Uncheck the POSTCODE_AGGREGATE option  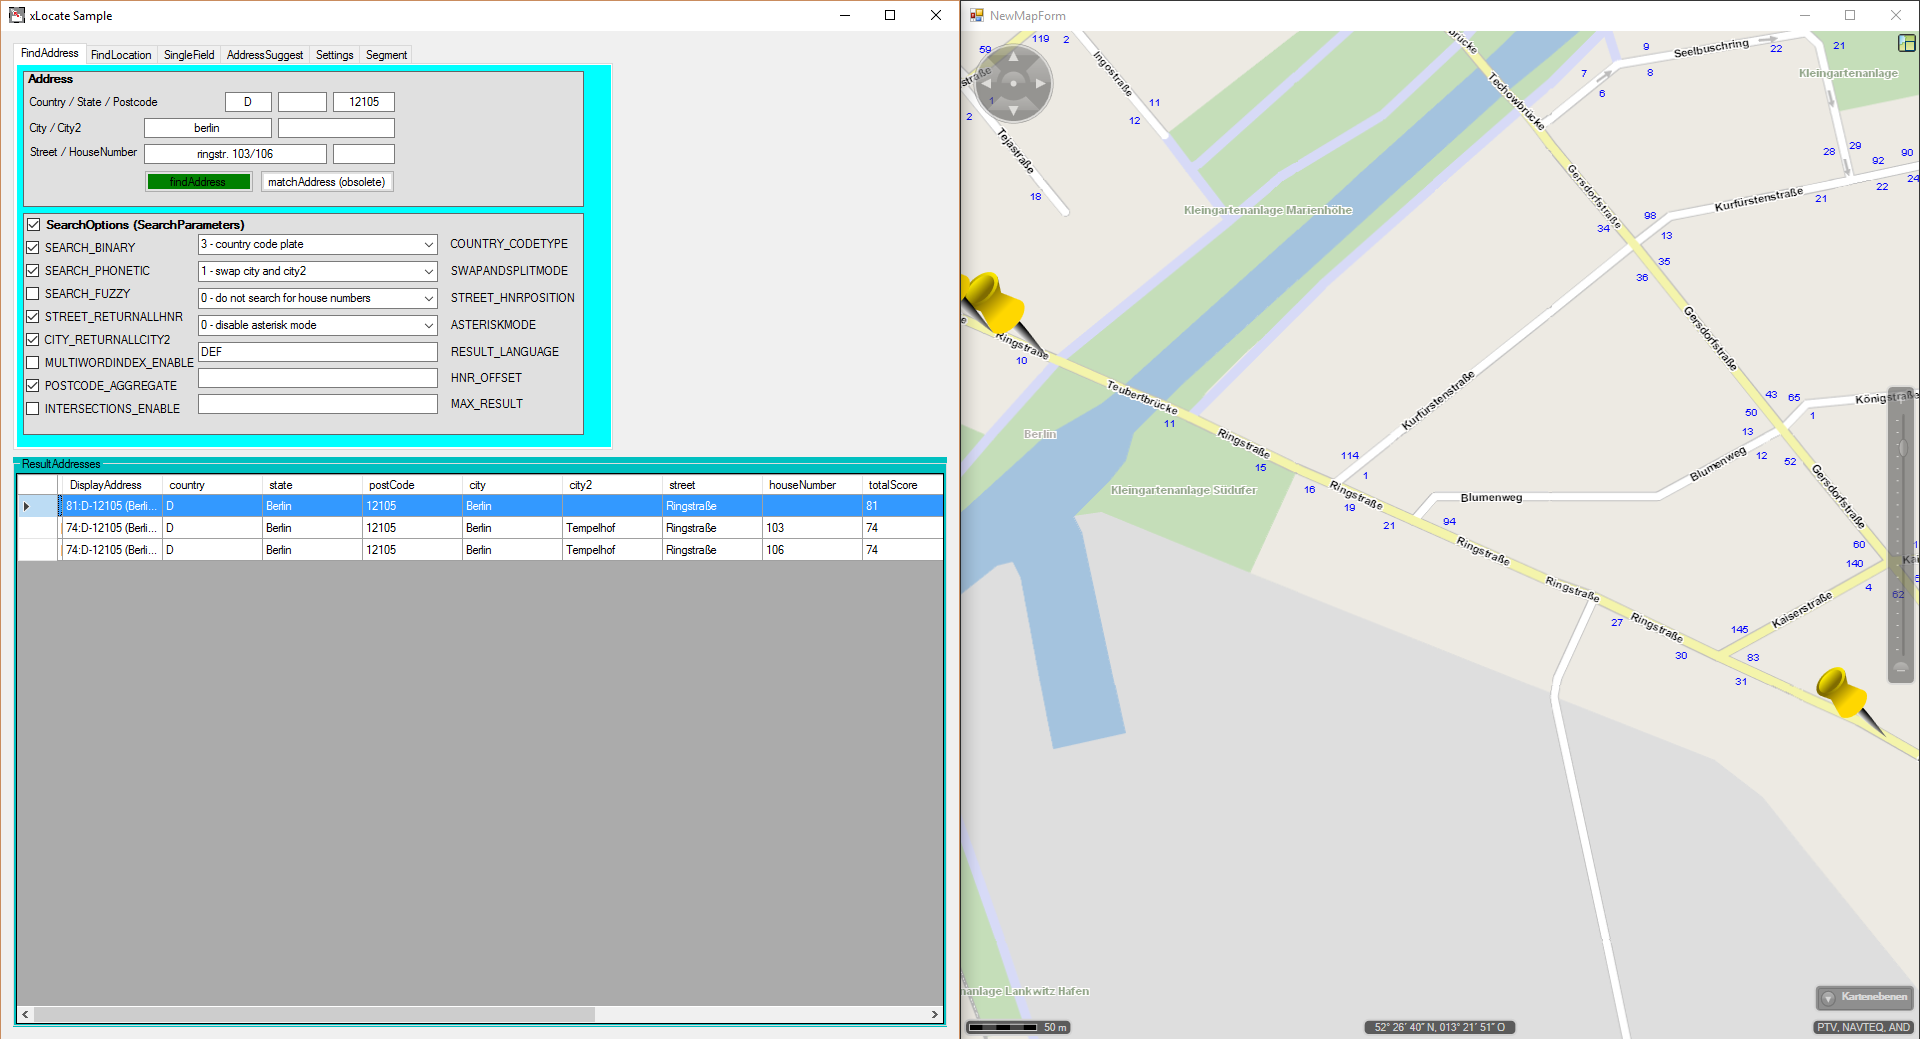point(33,386)
